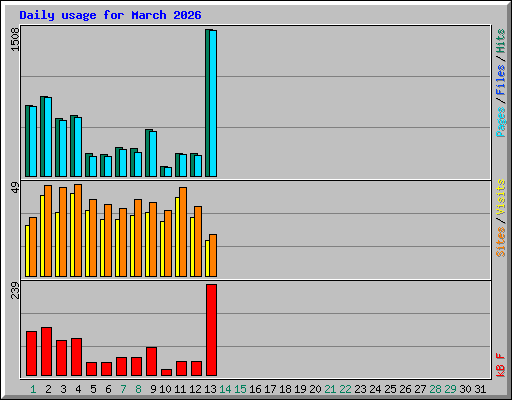
Task: Click day label 25 on x-axis
Action: click(390, 389)
